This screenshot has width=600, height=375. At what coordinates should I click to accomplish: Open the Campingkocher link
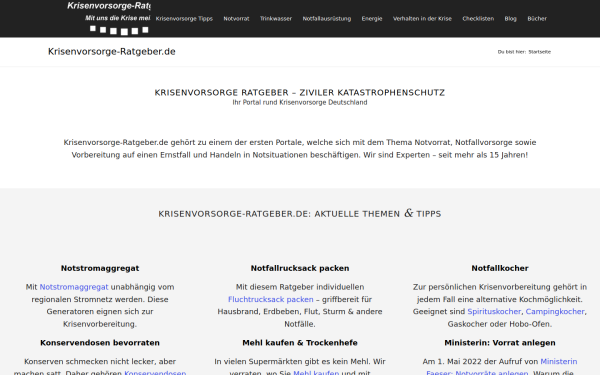555,311
